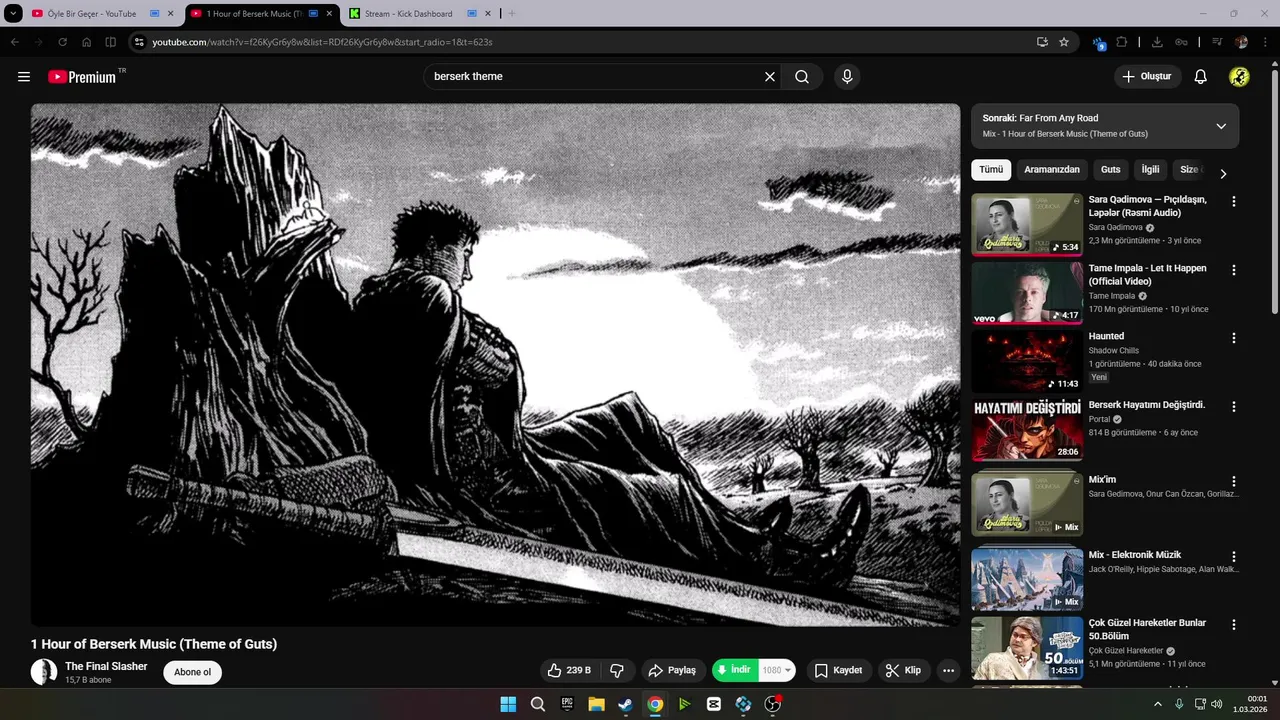This screenshot has height=720, width=1280.
Task: Open the Chrome profile avatar
Action: [1241, 42]
